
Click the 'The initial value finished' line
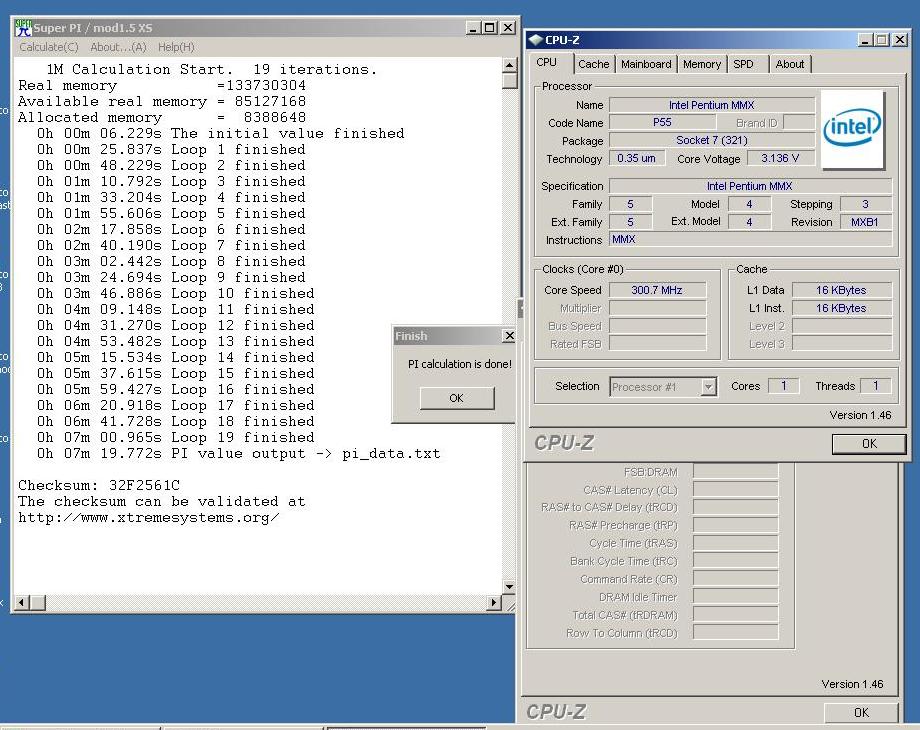[221, 133]
